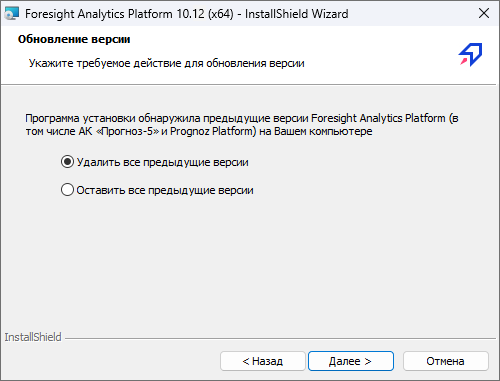Click the installer icon in the title bar

12,14
